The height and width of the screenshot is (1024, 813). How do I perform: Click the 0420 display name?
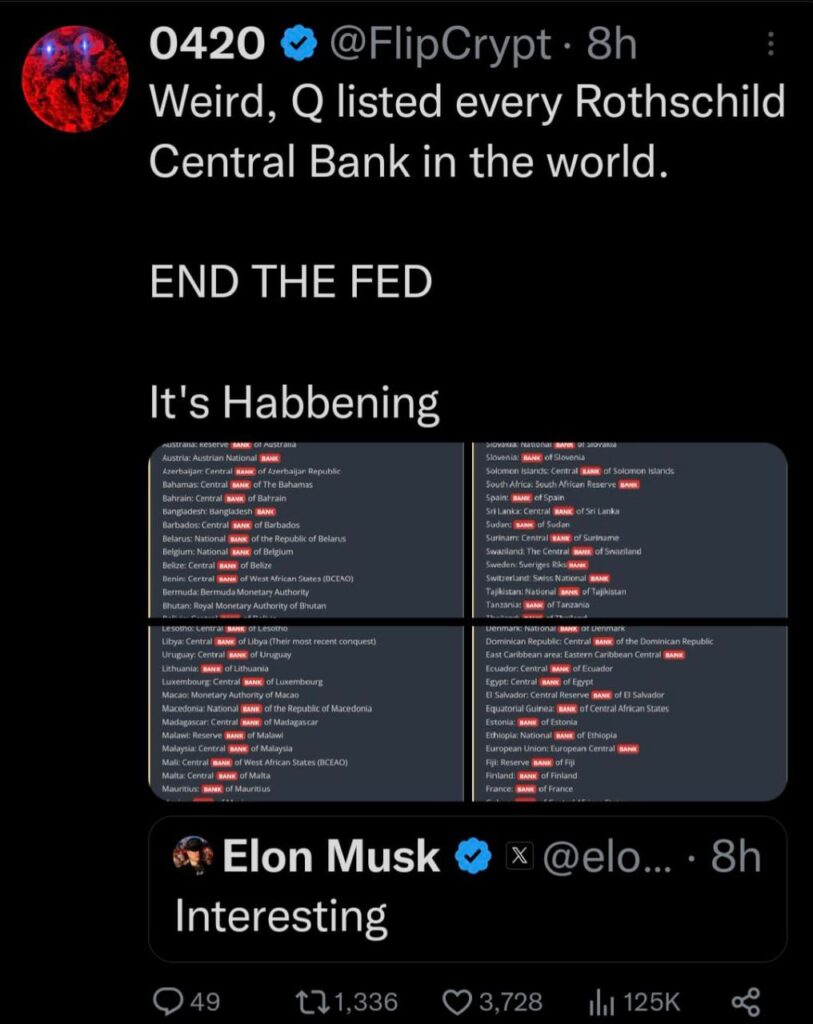pyautogui.click(x=207, y=45)
